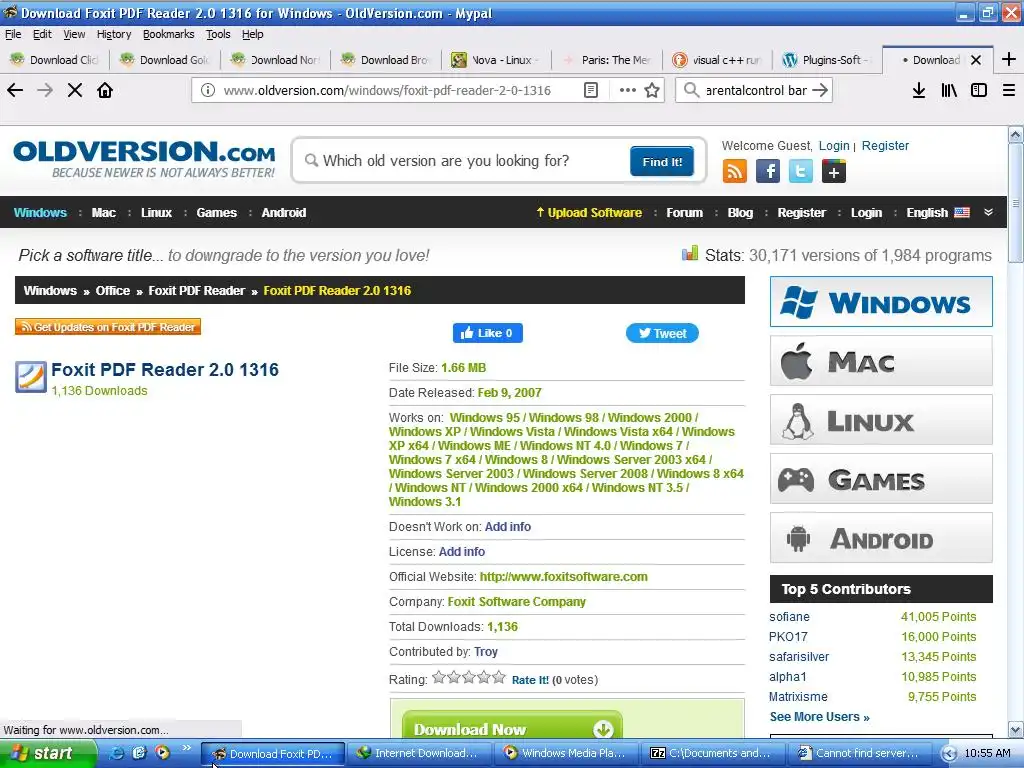Screen dimensions: 1024x768
Task: Click the Tweet button
Action: click(662, 333)
